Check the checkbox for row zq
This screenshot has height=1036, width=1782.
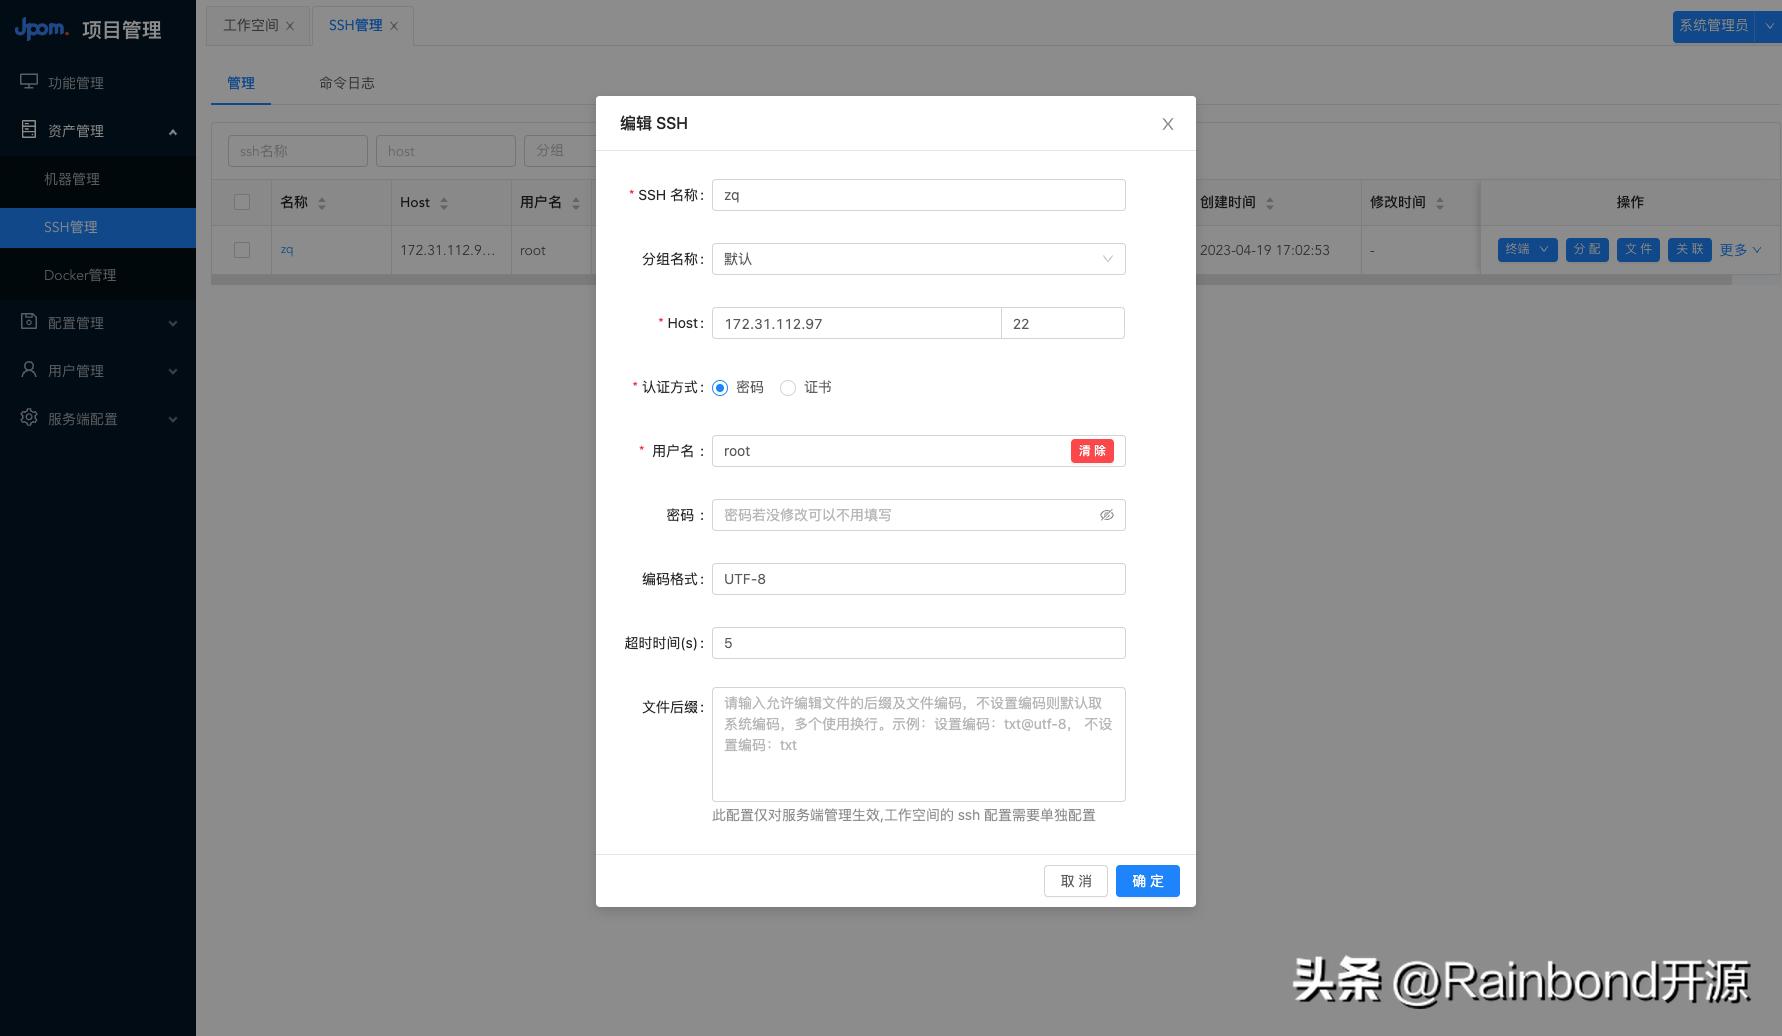tap(241, 249)
